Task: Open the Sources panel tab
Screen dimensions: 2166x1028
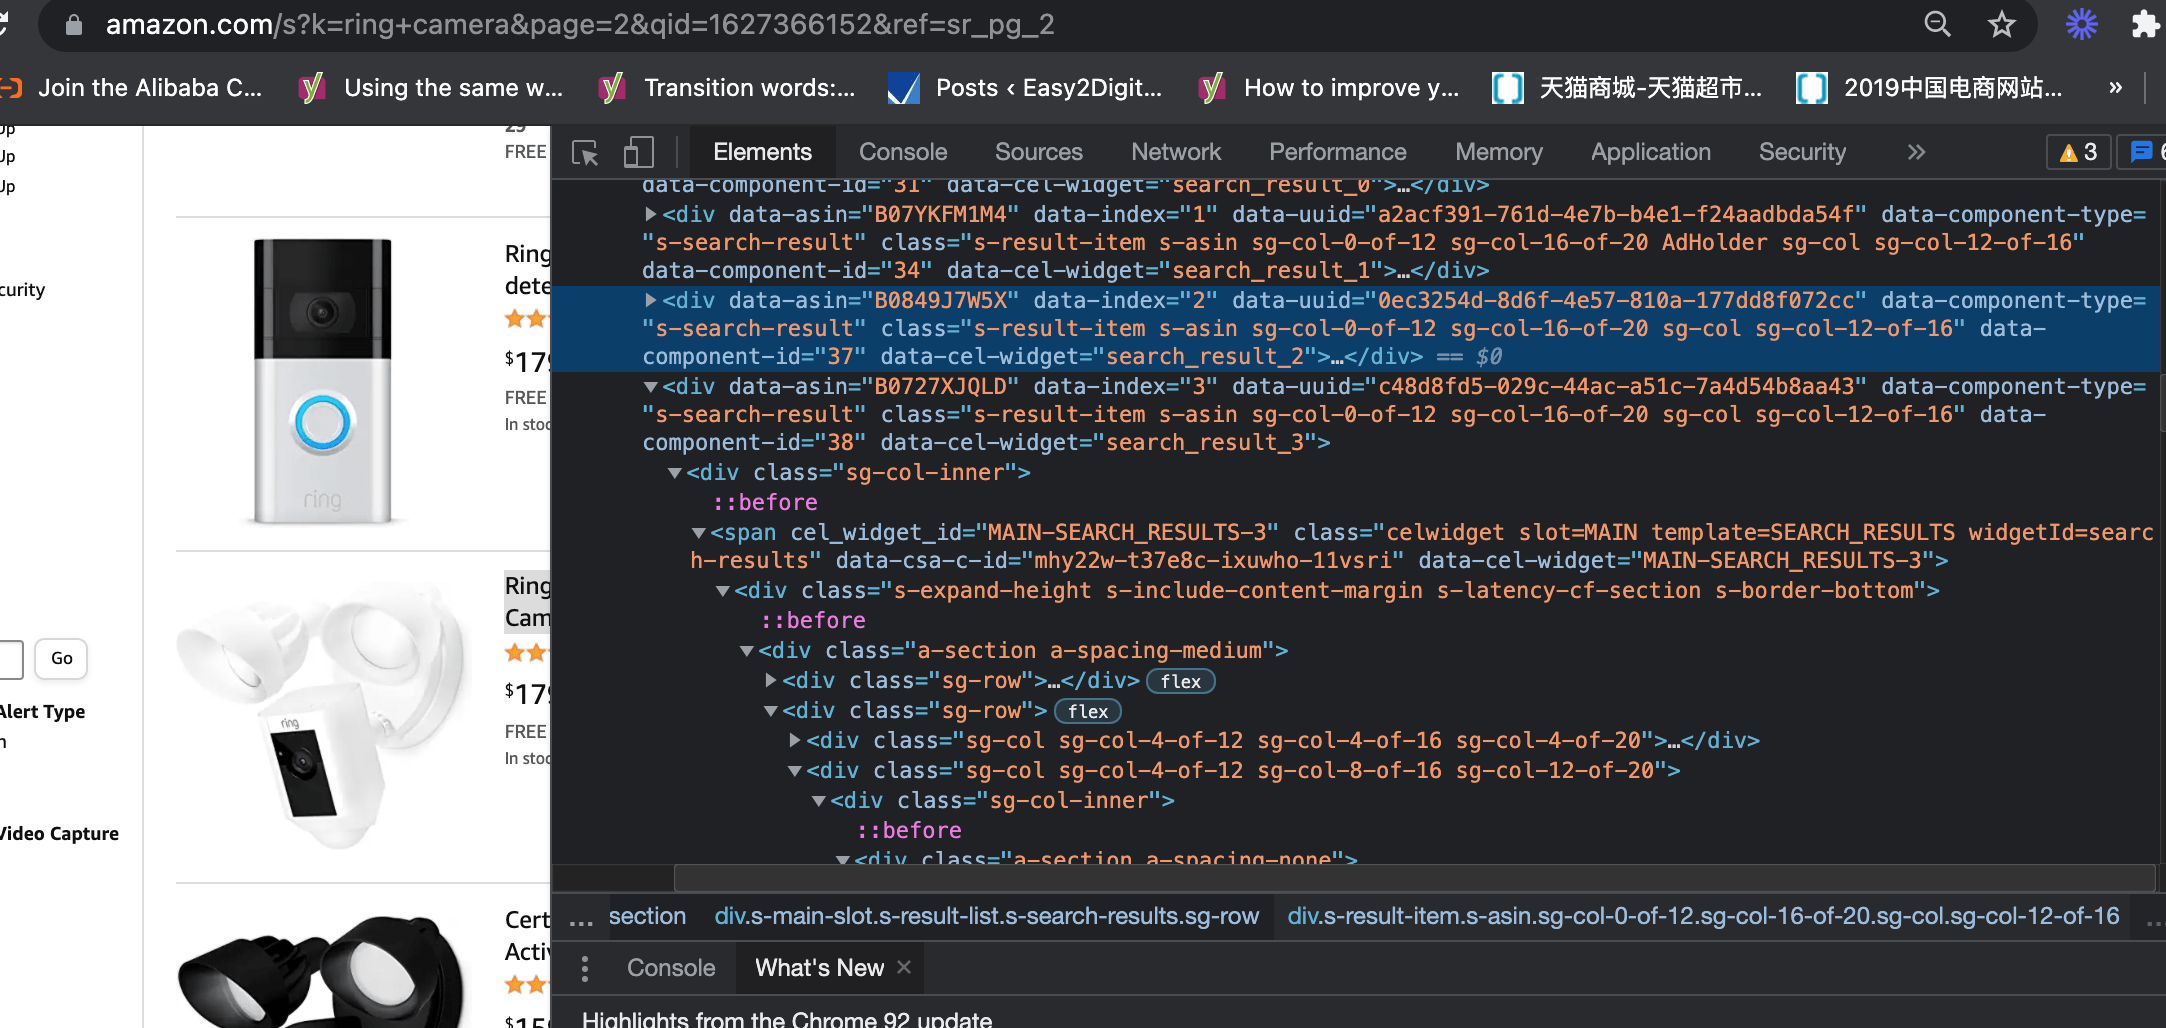Action: point(1039,152)
